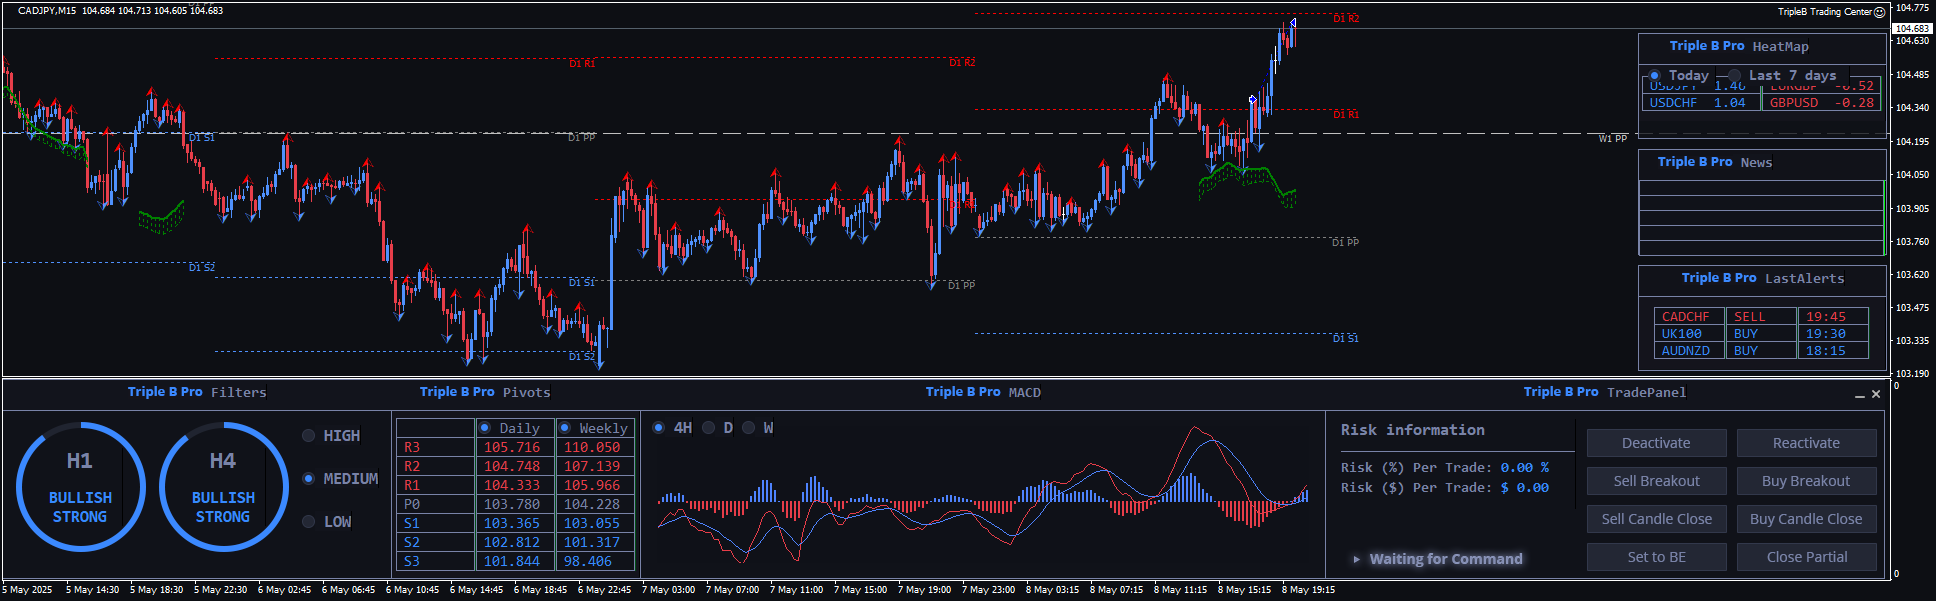
Task: Switch MACD timeframe to D
Action: point(709,428)
